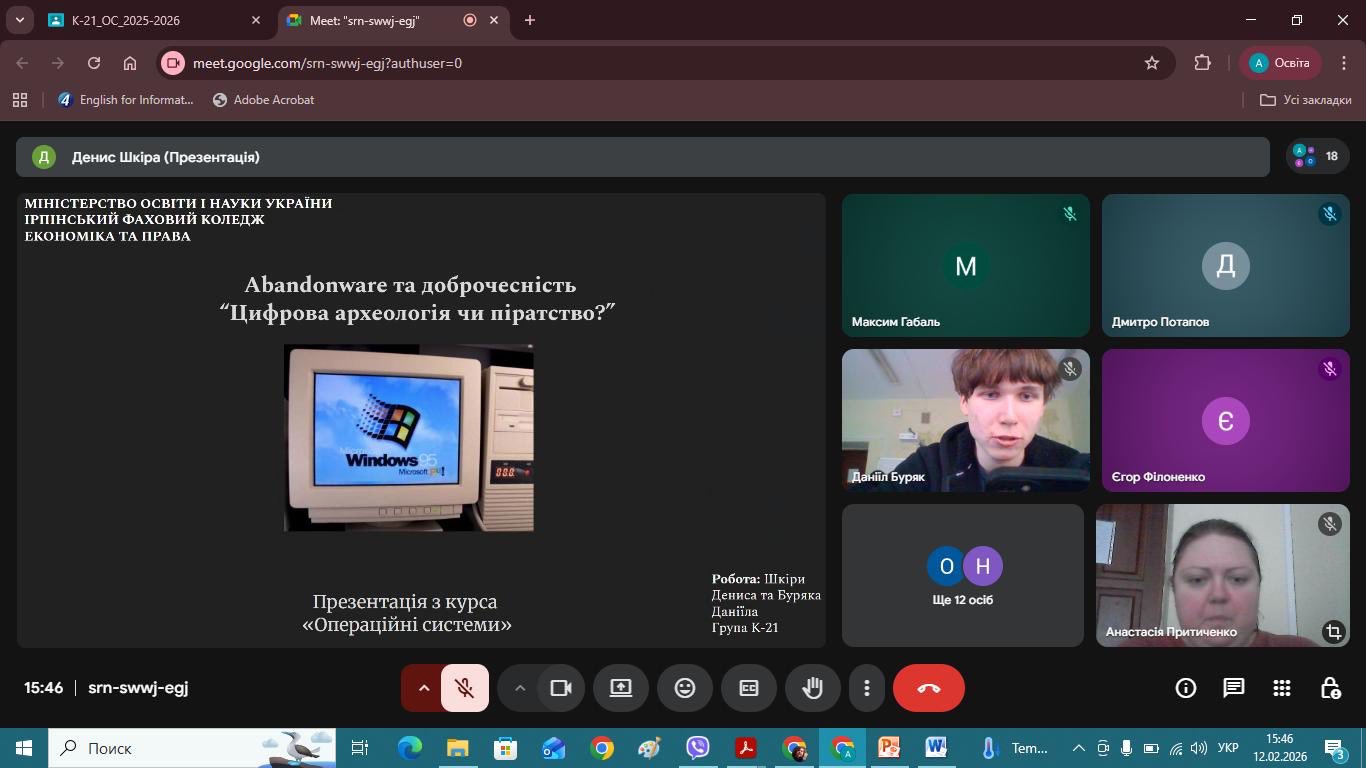Screen dimensions: 1366x768
Task: Raise your hand in the meeting
Action: (813, 688)
